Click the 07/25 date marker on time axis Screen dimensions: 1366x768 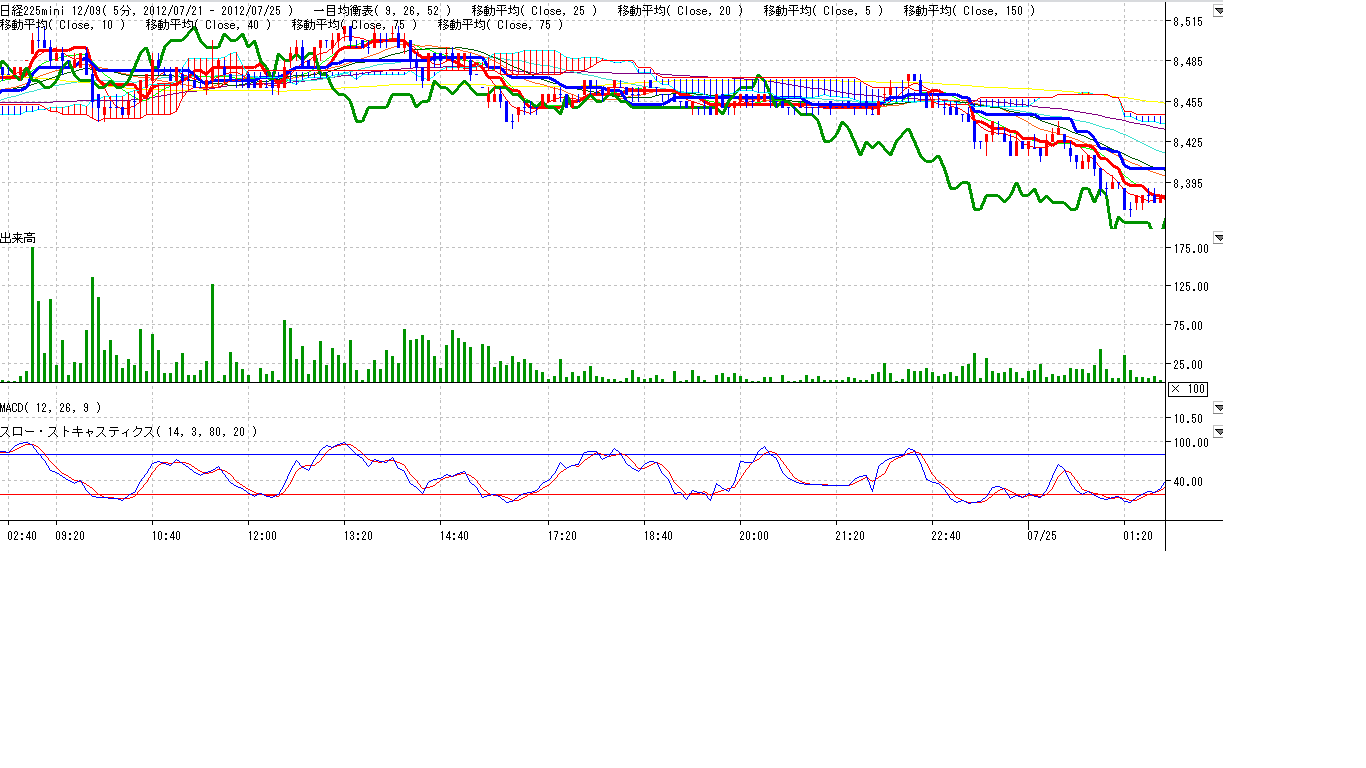[x=1042, y=536]
